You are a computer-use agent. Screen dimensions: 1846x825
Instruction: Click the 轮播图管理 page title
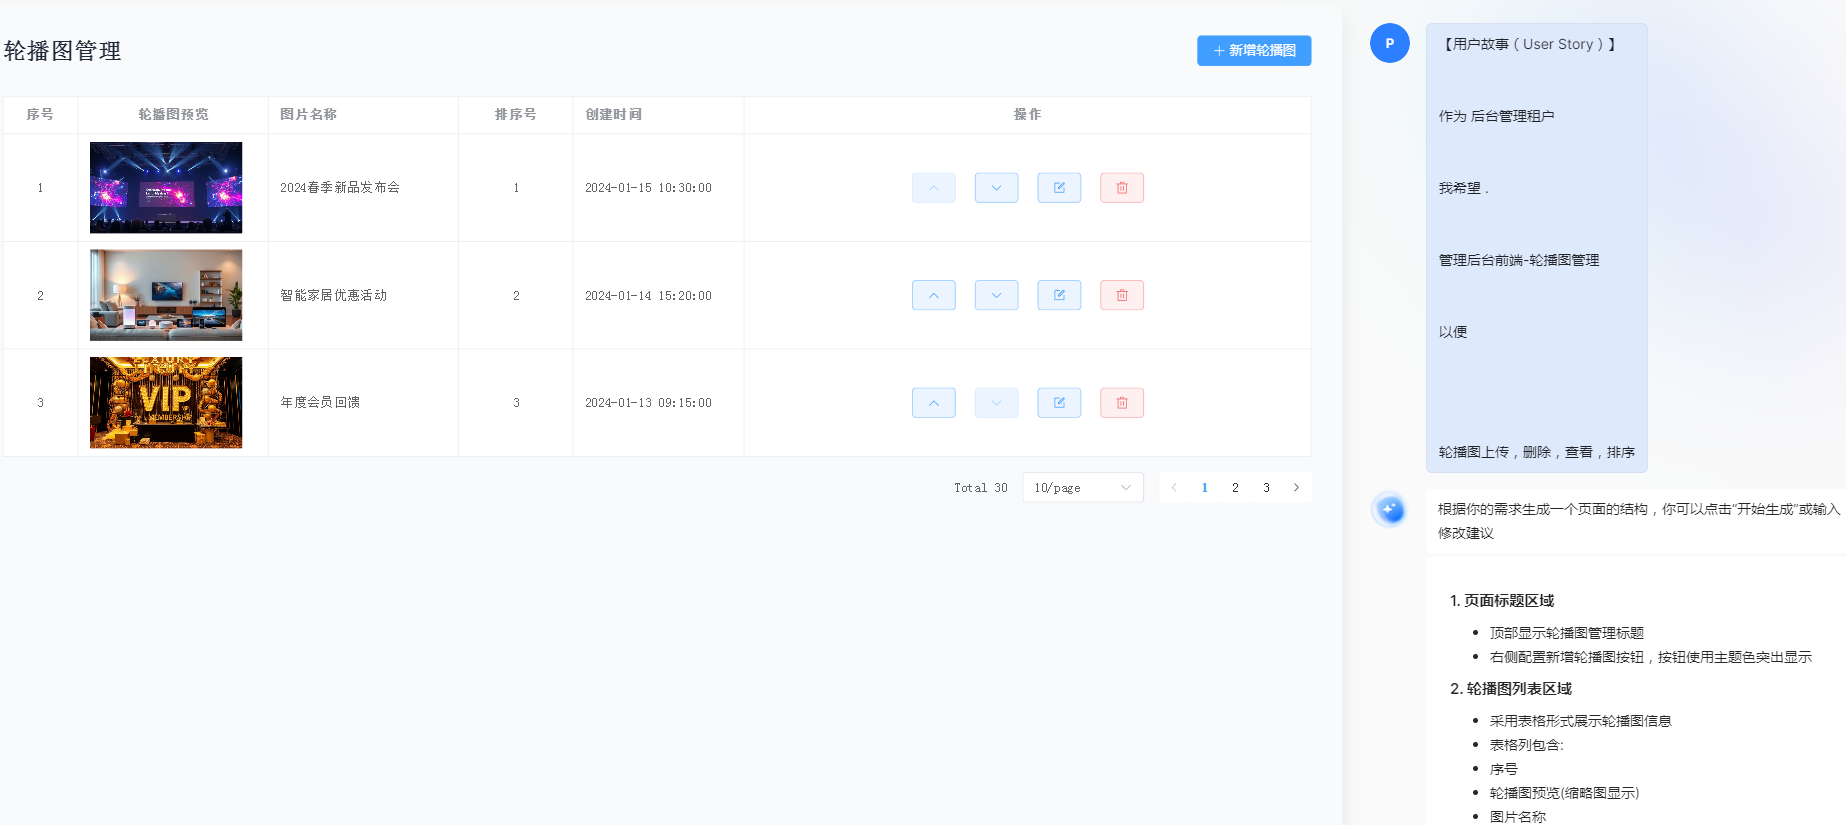[x=62, y=51]
